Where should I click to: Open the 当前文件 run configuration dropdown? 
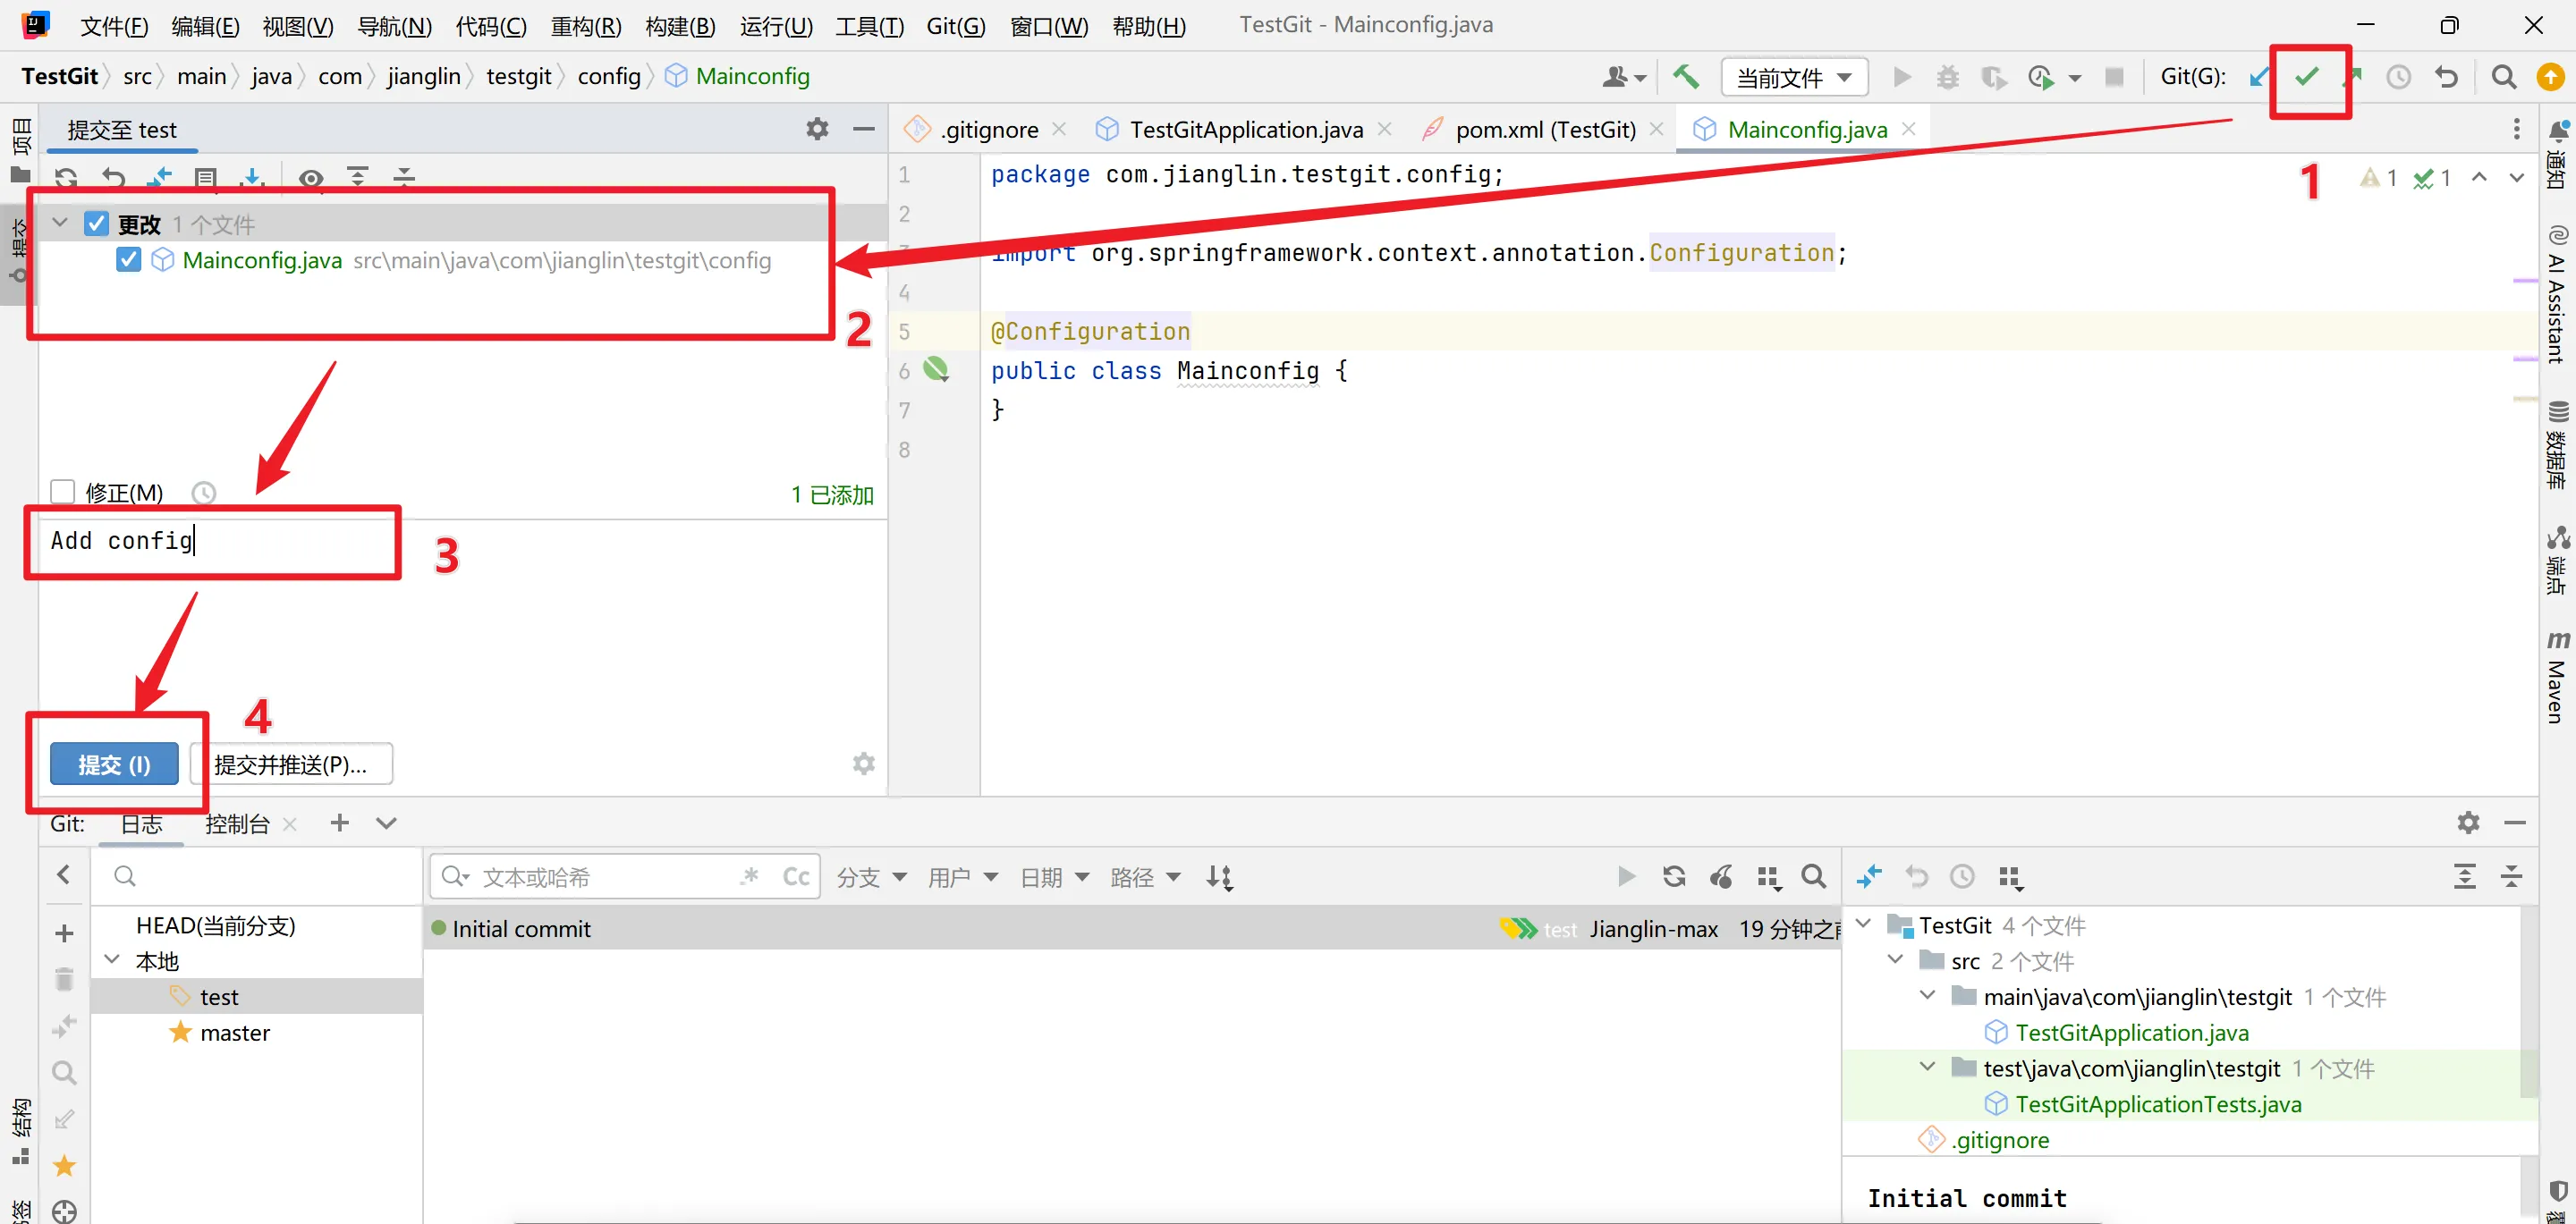click(1793, 77)
